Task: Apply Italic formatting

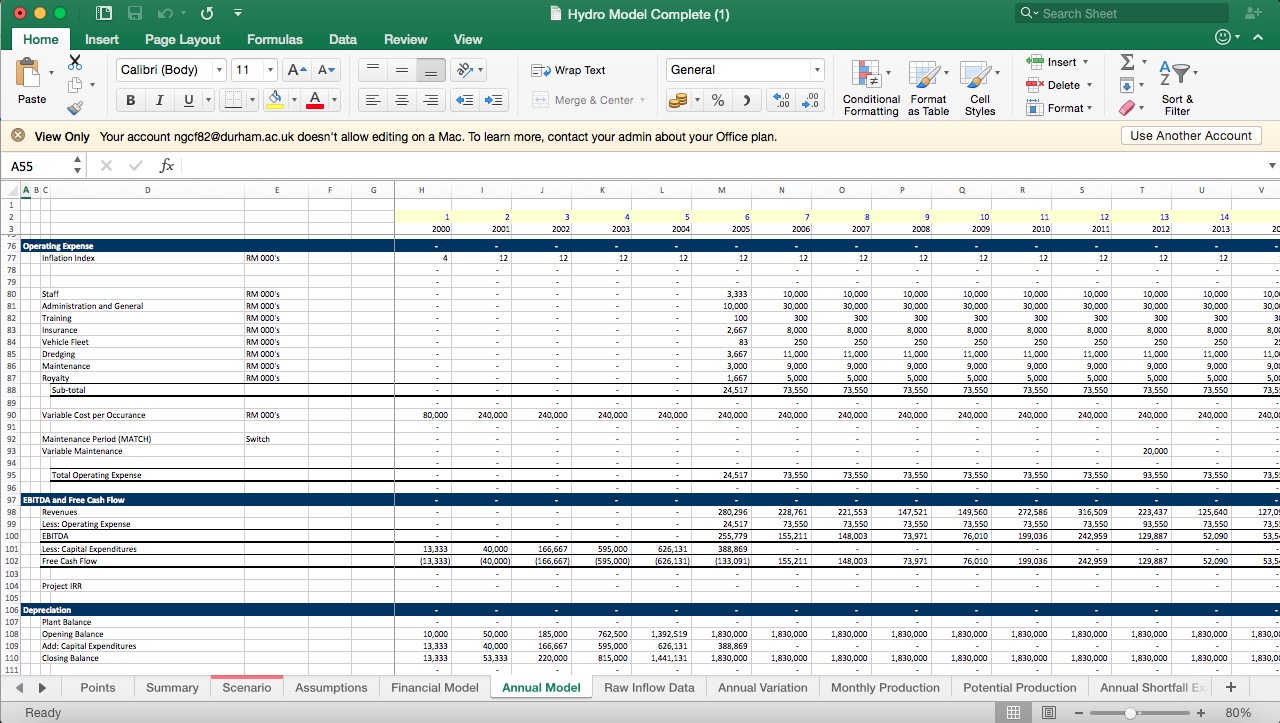Action: click(158, 100)
